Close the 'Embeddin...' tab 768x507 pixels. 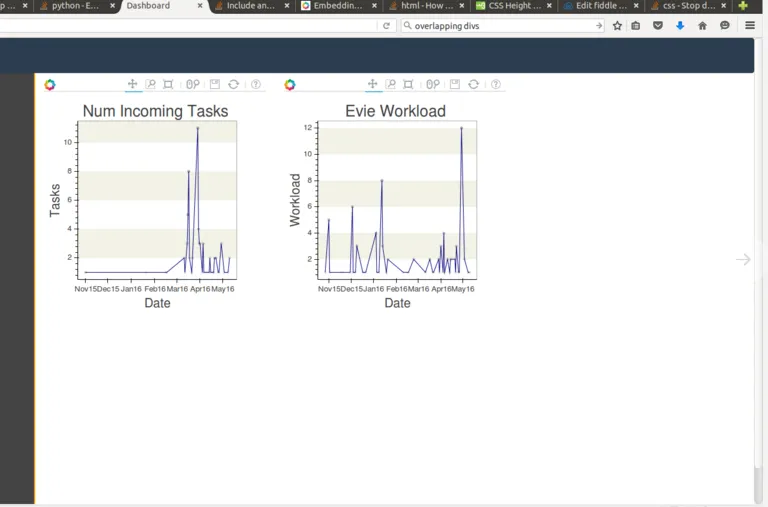374,6
